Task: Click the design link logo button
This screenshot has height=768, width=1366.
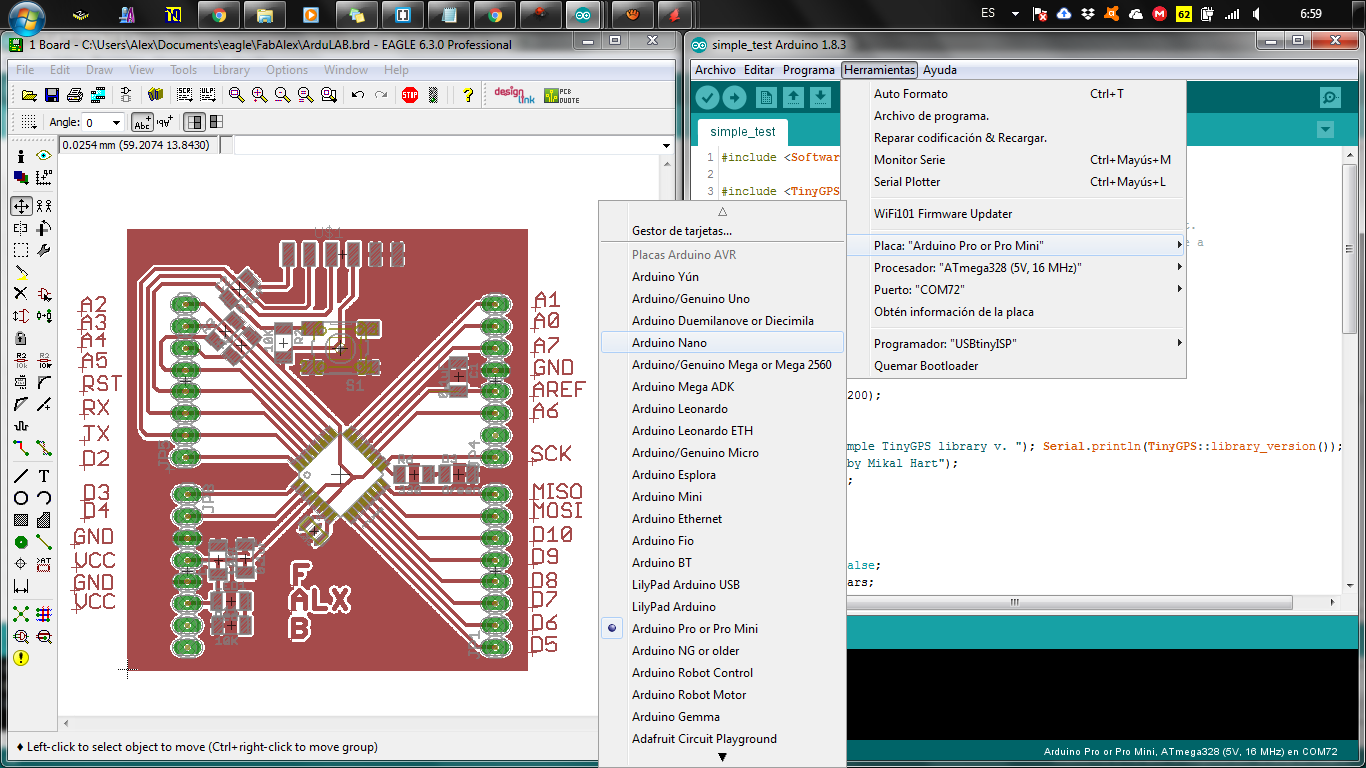Action: pyautogui.click(x=516, y=95)
